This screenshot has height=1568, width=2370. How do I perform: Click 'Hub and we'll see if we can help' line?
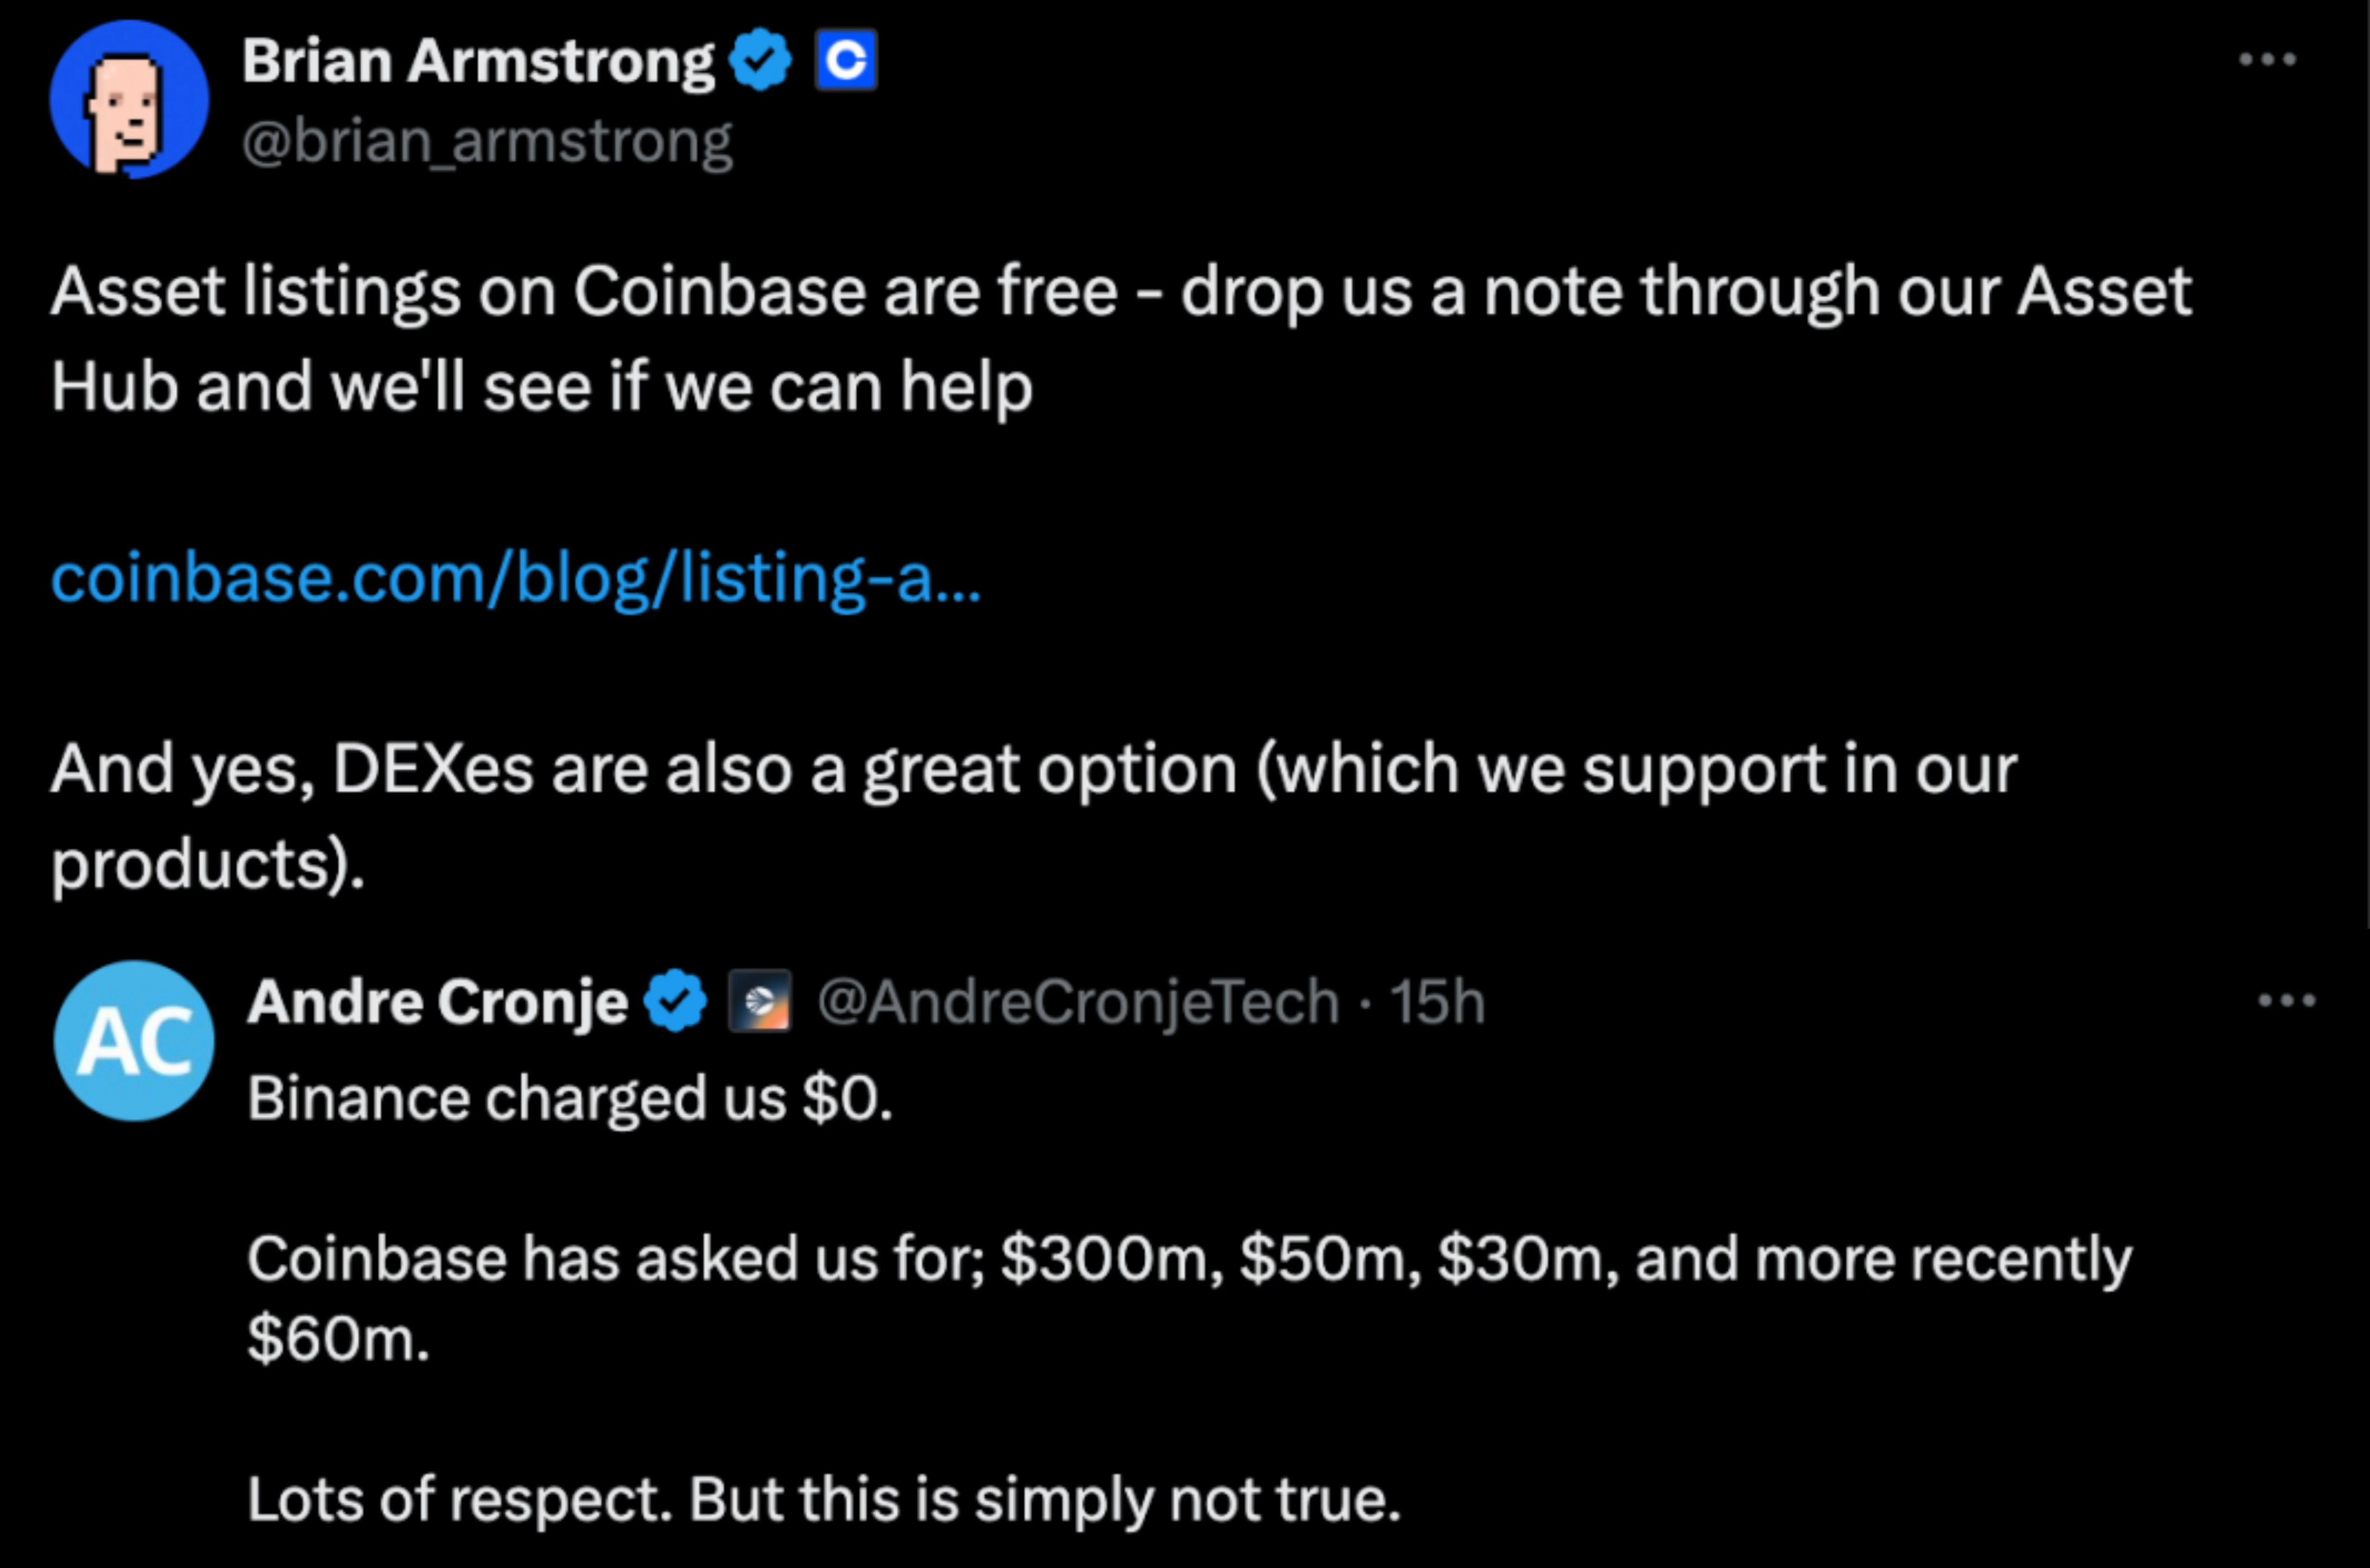pyautogui.click(x=542, y=387)
